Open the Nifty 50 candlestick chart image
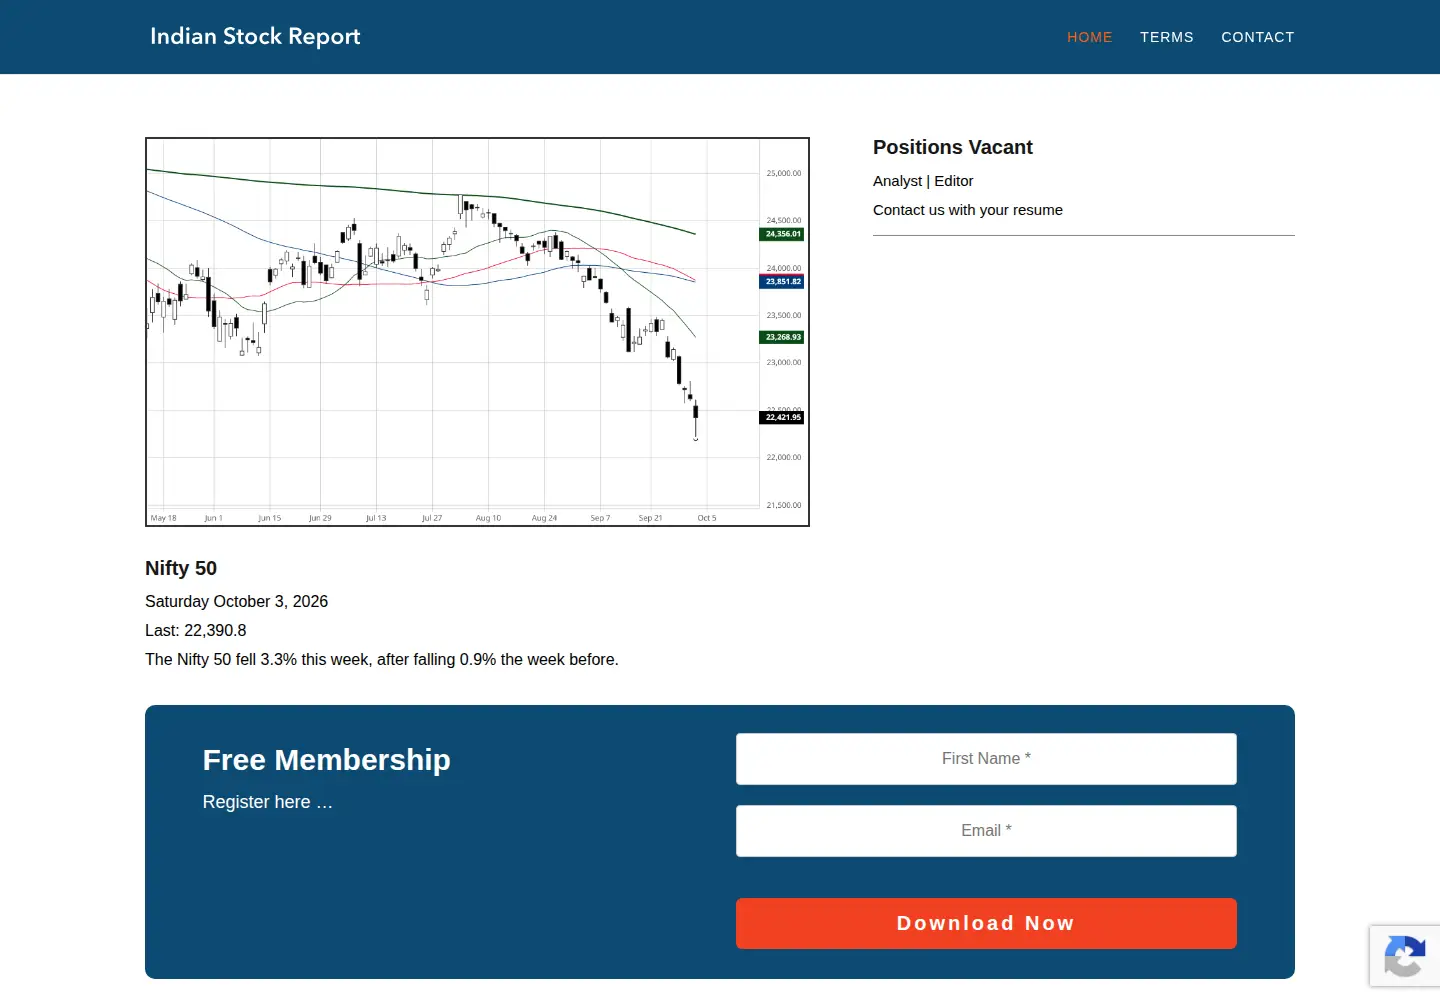Image resolution: width=1440 pixels, height=1000 pixels. pos(477,332)
